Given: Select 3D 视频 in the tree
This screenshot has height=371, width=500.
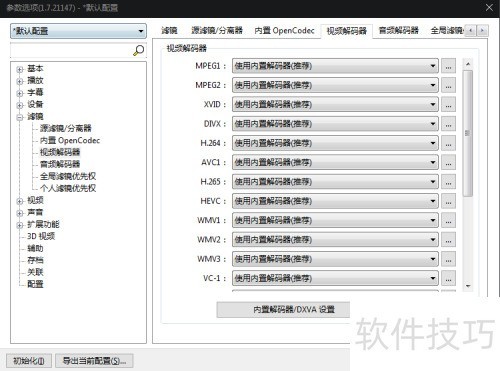Looking at the screenshot, I should tap(41, 236).
